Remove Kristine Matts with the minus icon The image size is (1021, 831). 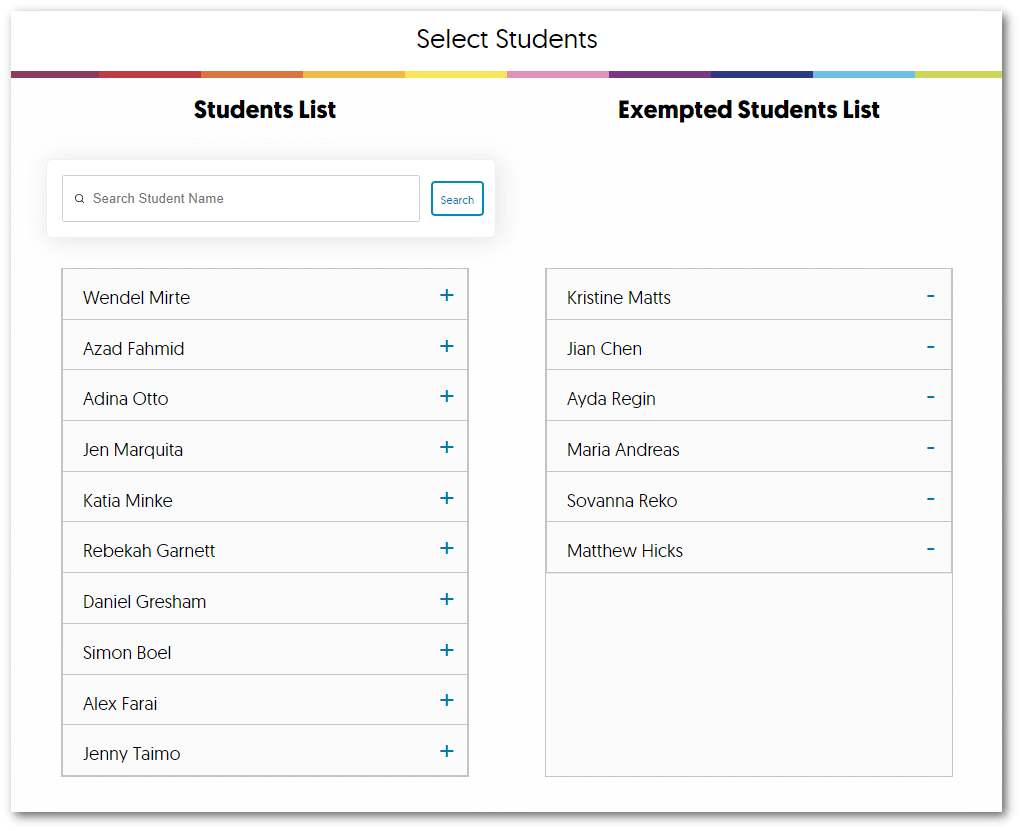coord(930,296)
